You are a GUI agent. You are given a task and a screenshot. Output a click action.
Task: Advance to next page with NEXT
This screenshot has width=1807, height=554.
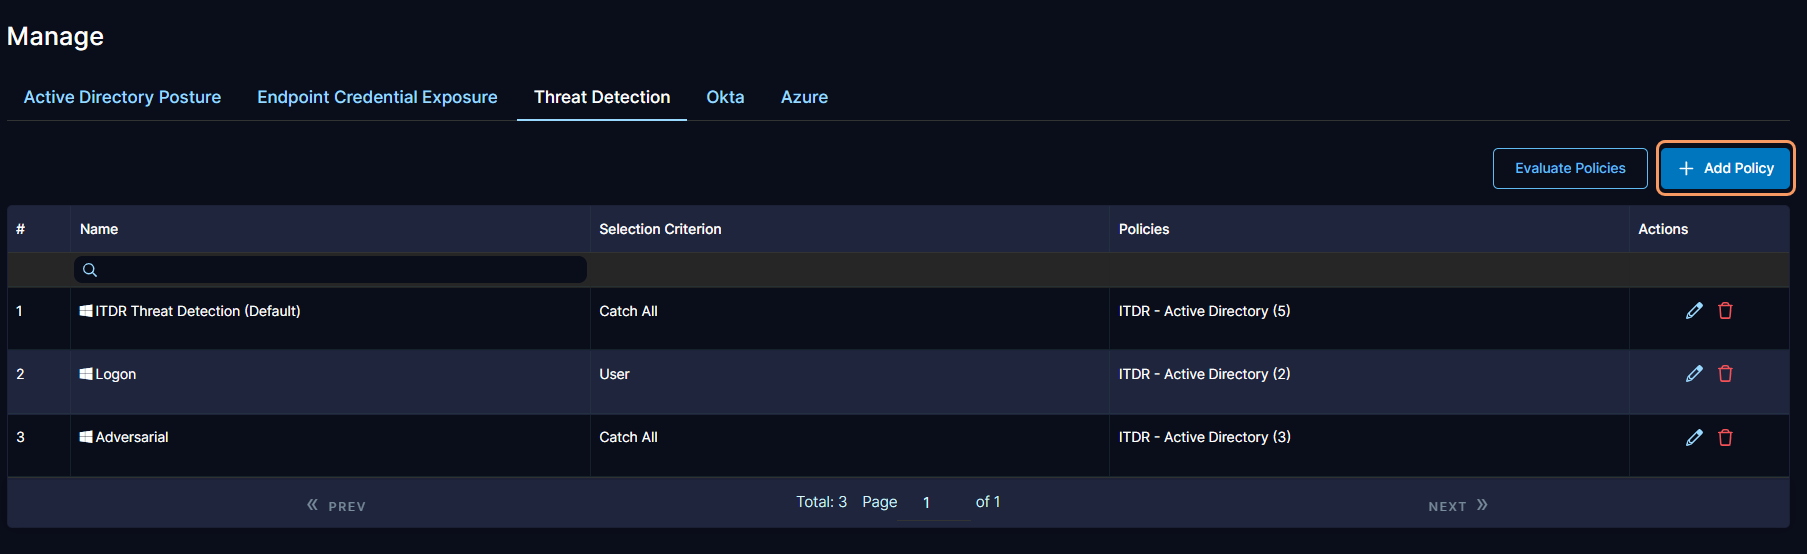1457,506
